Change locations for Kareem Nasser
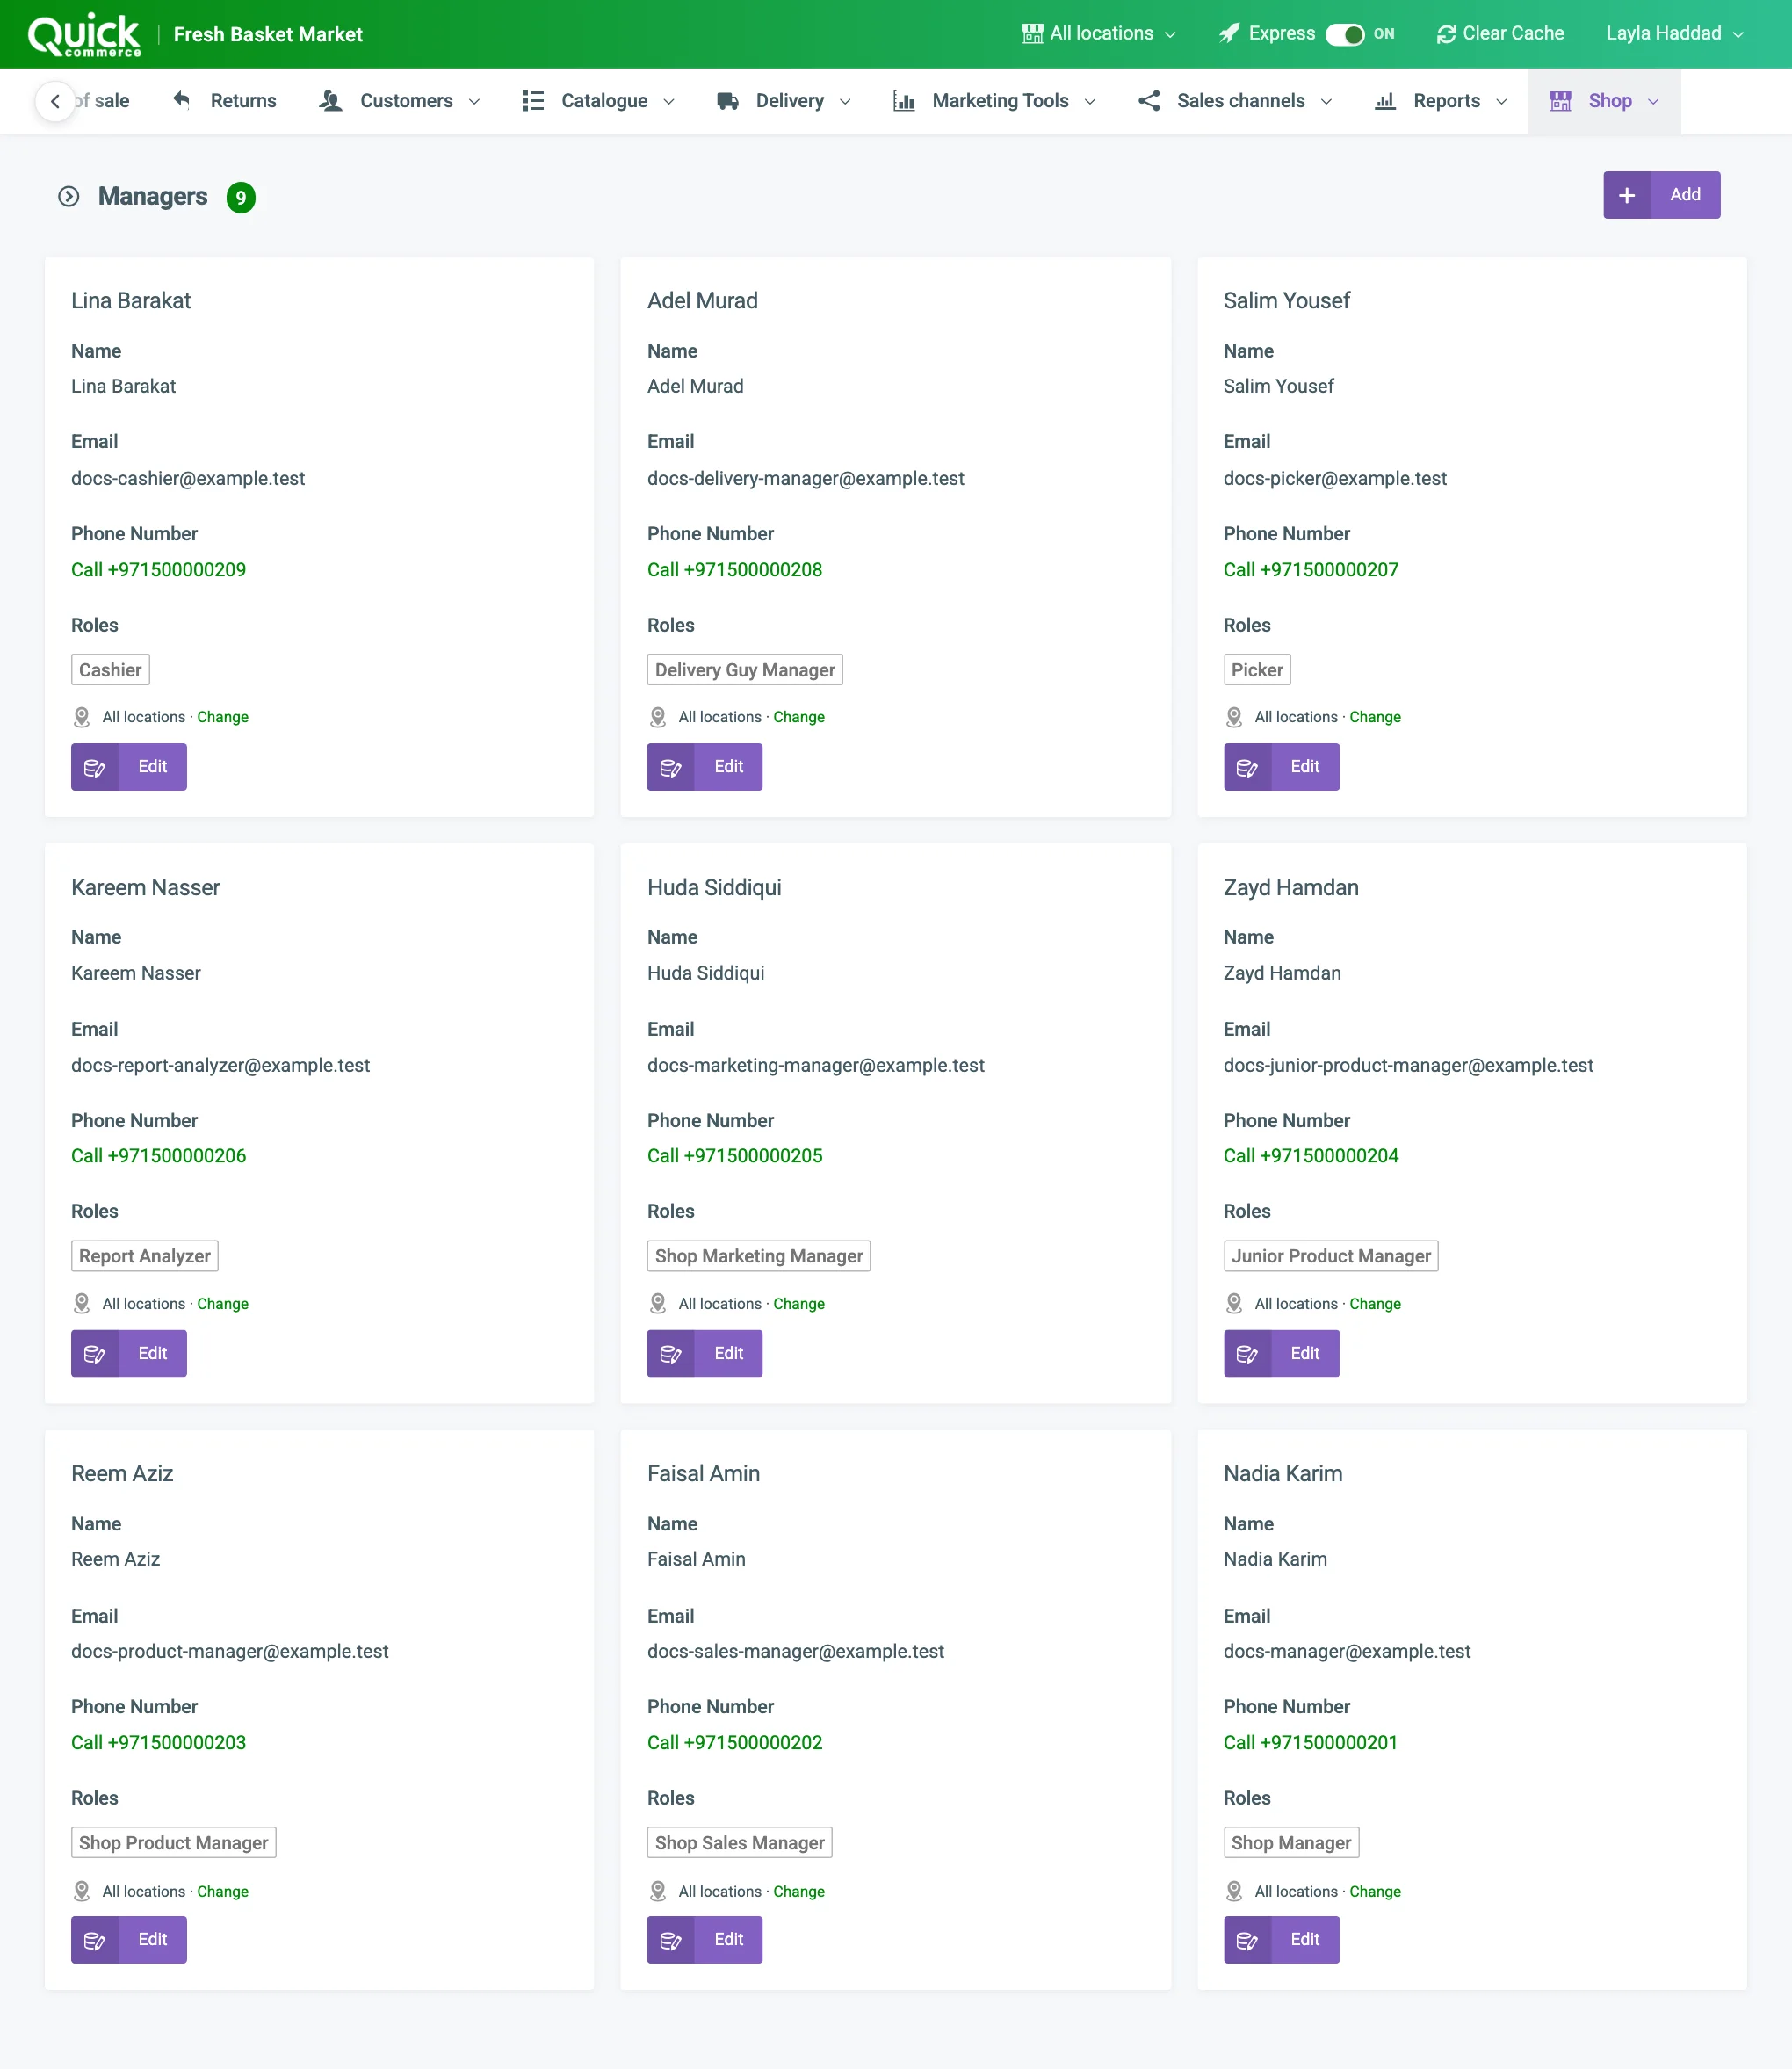 [x=223, y=1303]
